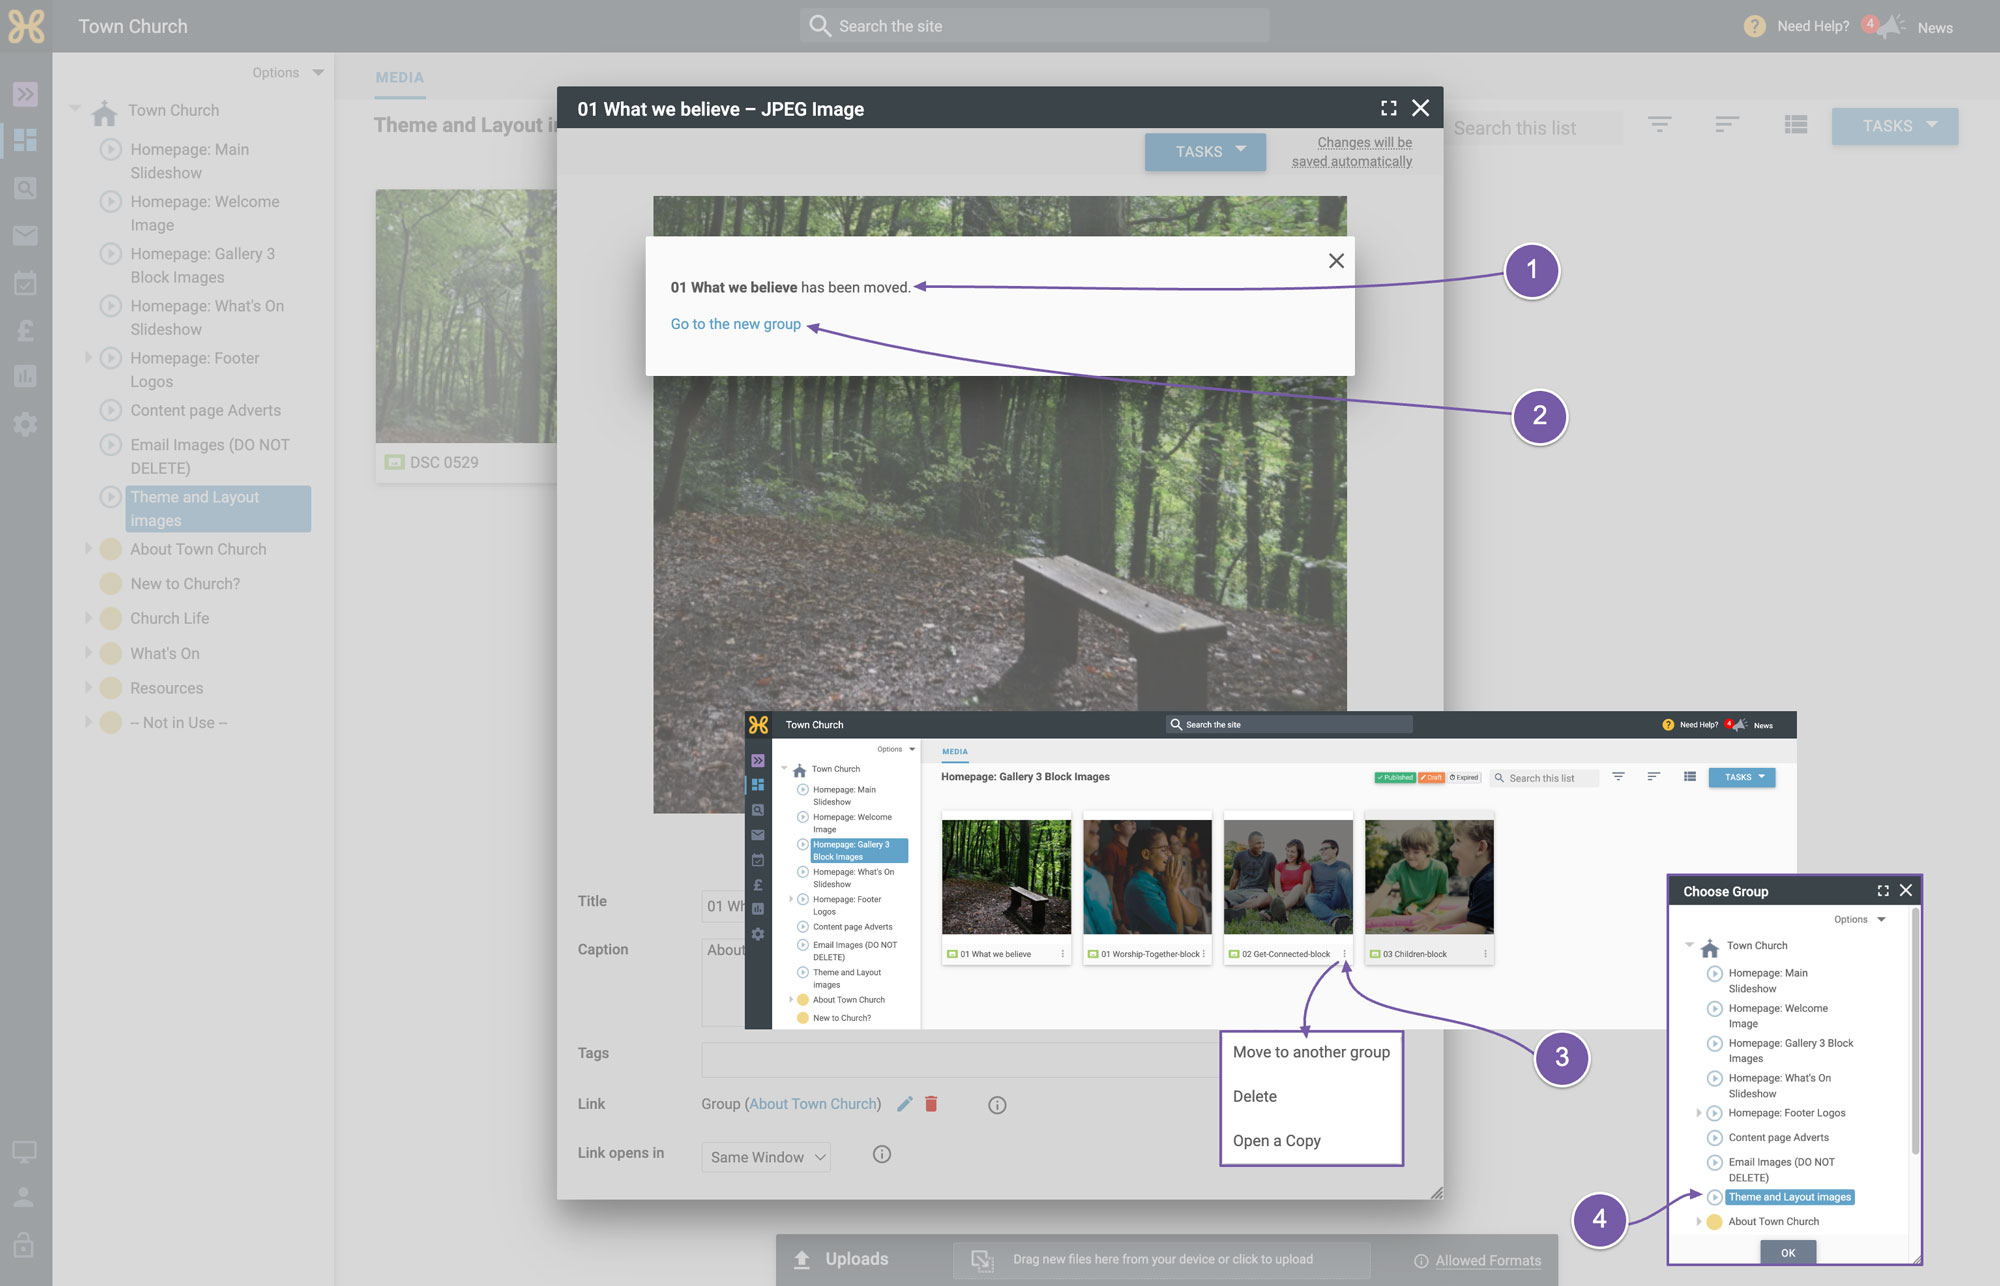2000x1286 pixels.
Task: Open the mail envelope icon in left rail
Action: 25,235
